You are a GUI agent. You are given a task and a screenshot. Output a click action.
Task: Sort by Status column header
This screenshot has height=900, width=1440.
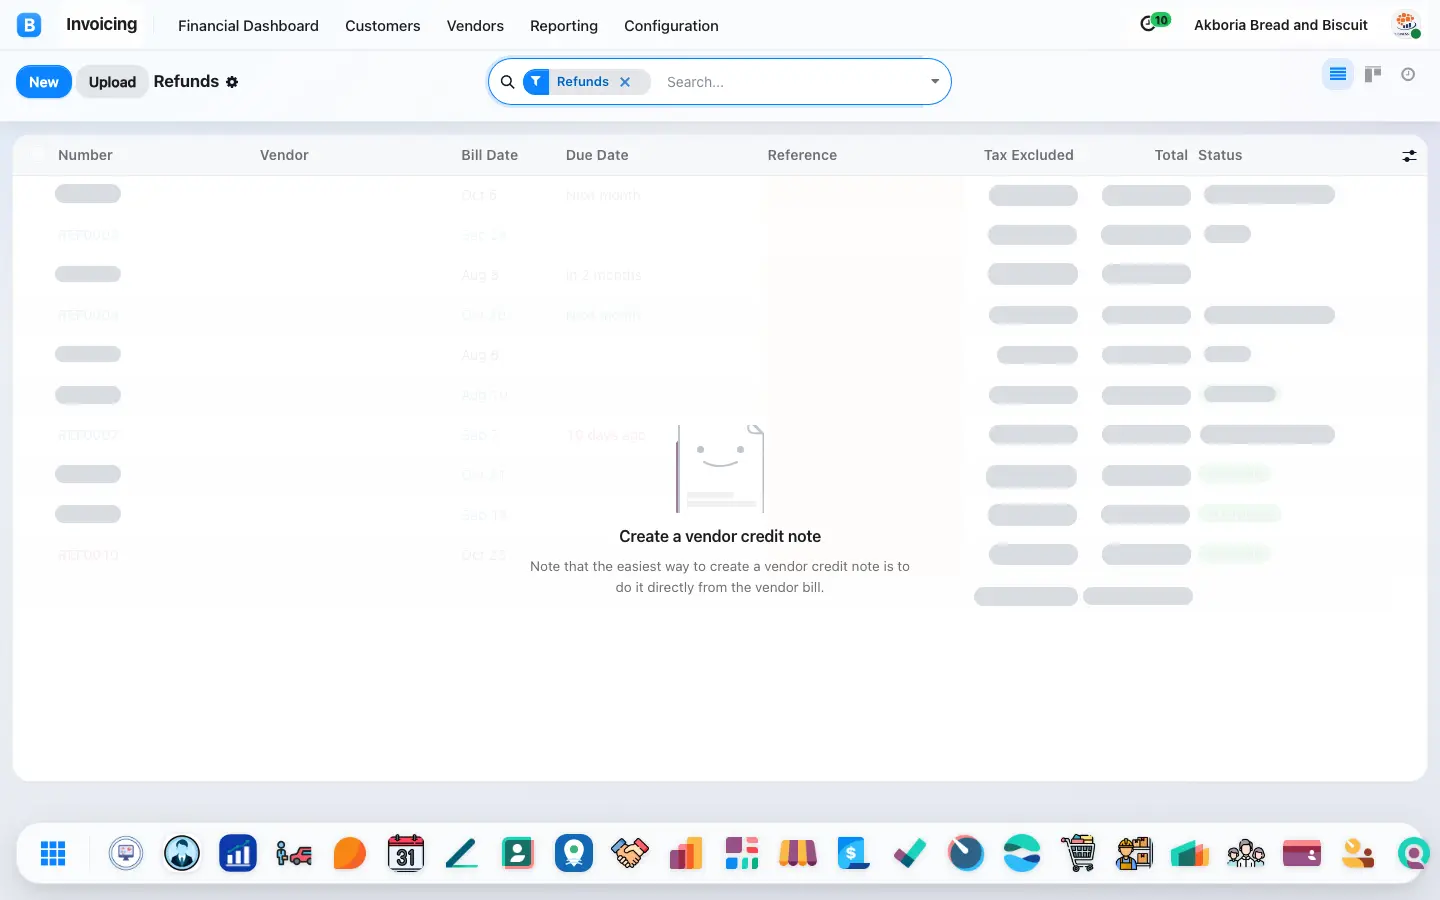point(1220,155)
